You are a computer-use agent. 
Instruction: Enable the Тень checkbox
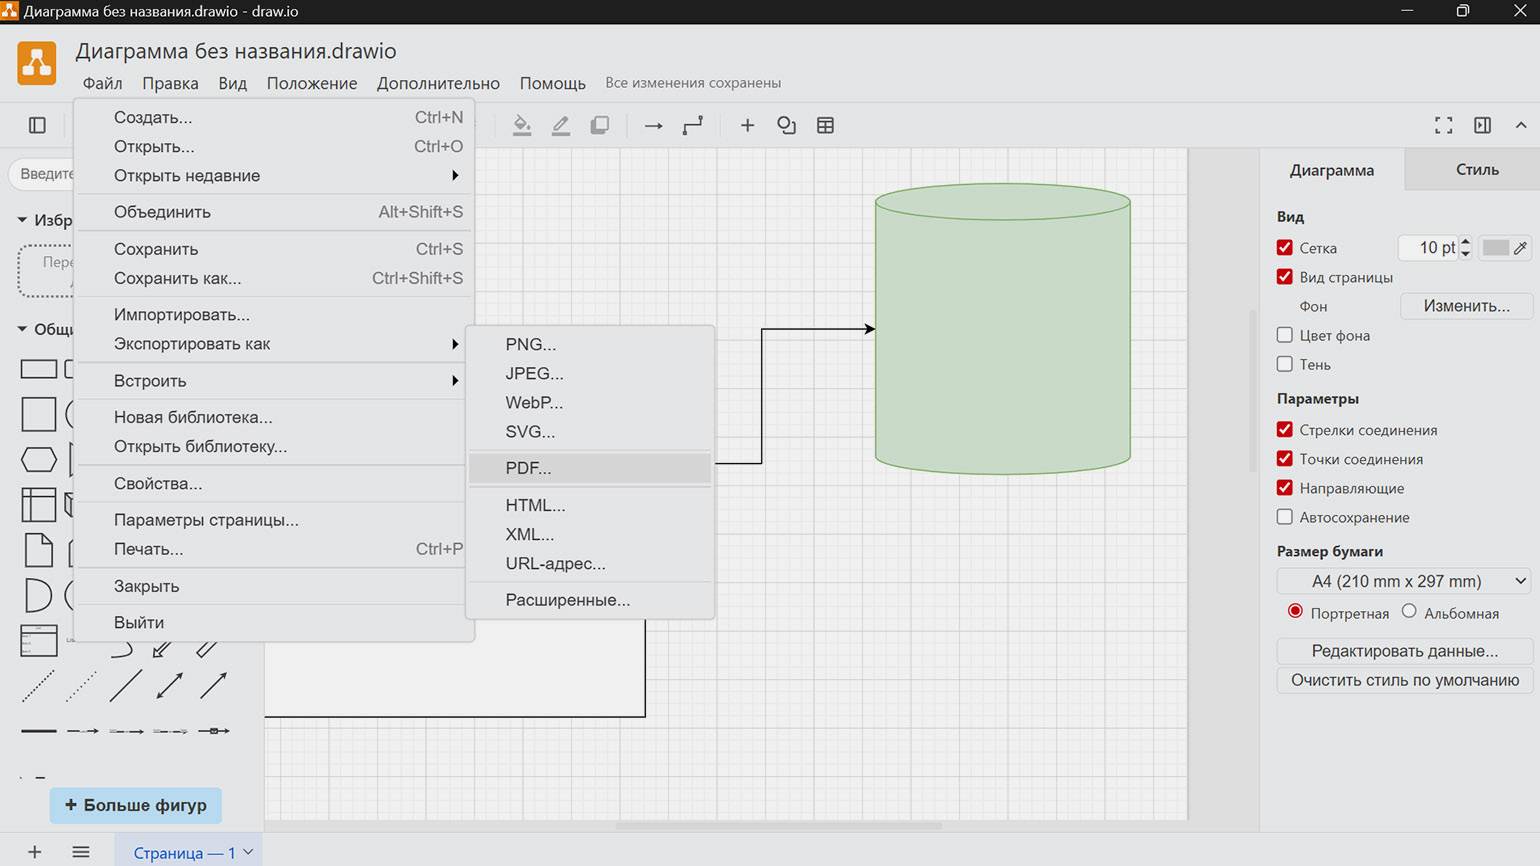point(1285,364)
